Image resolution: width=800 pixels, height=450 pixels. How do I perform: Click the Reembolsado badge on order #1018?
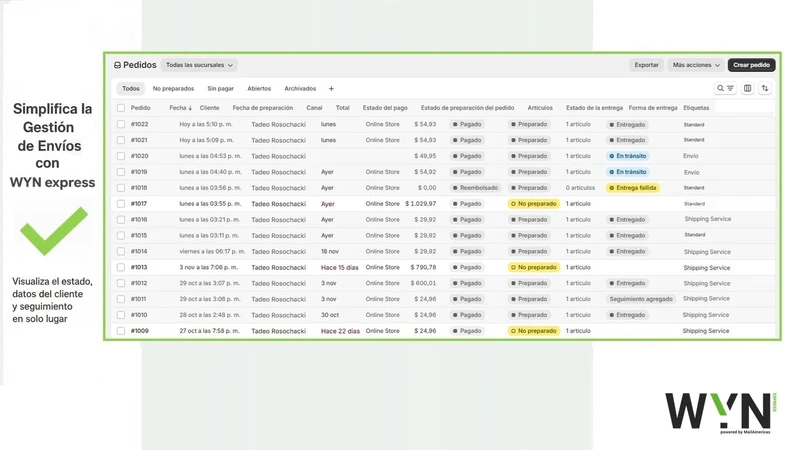pos(475,188)
